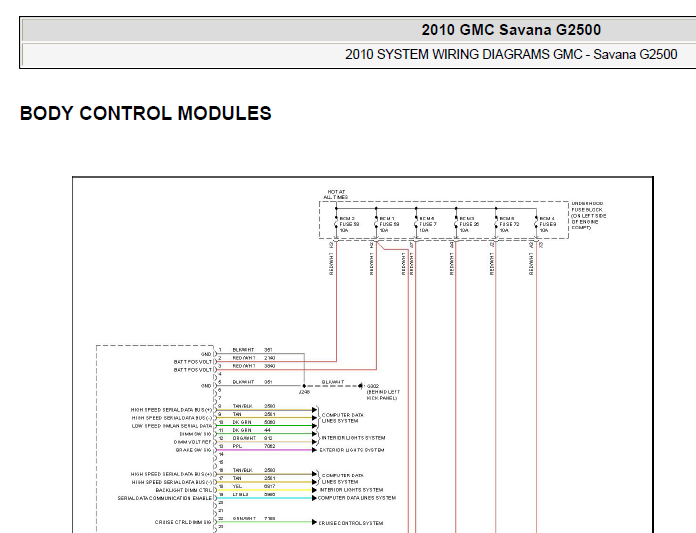Click the arrowhead ending the yellow wire
Viewport: 696px width, 533px height.
314,490
